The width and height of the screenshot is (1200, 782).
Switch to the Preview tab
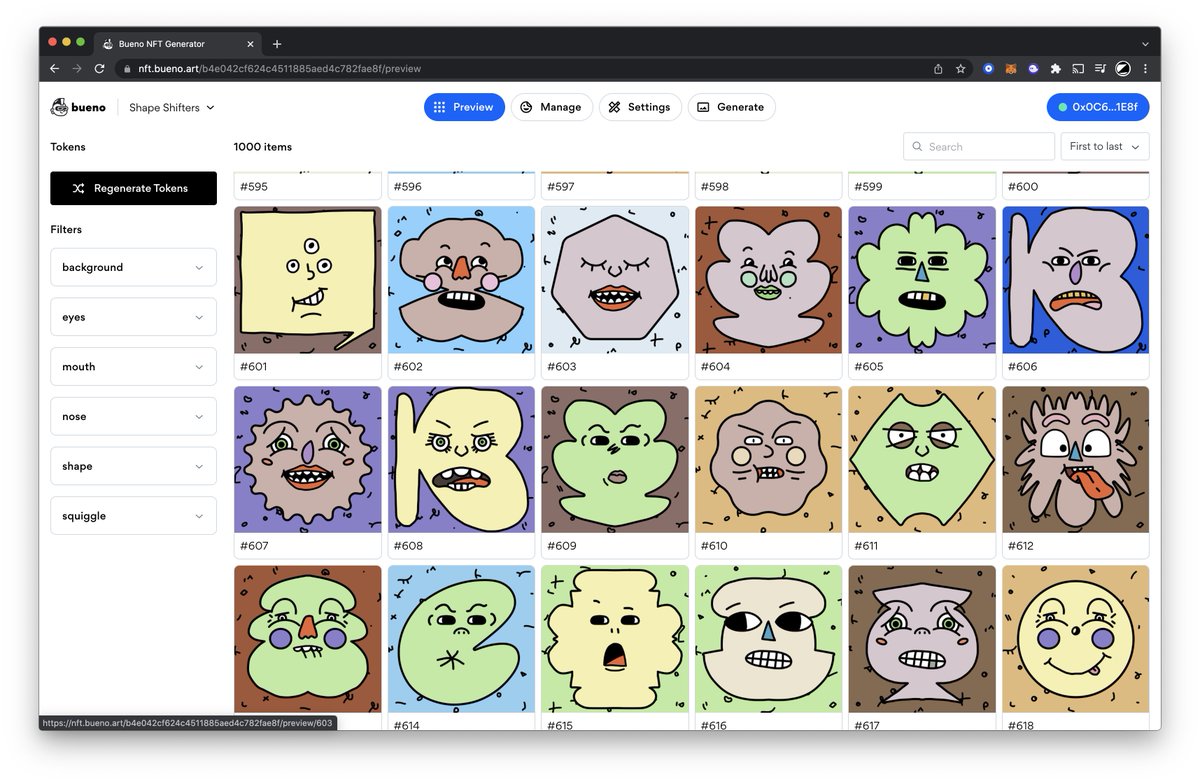464,107
